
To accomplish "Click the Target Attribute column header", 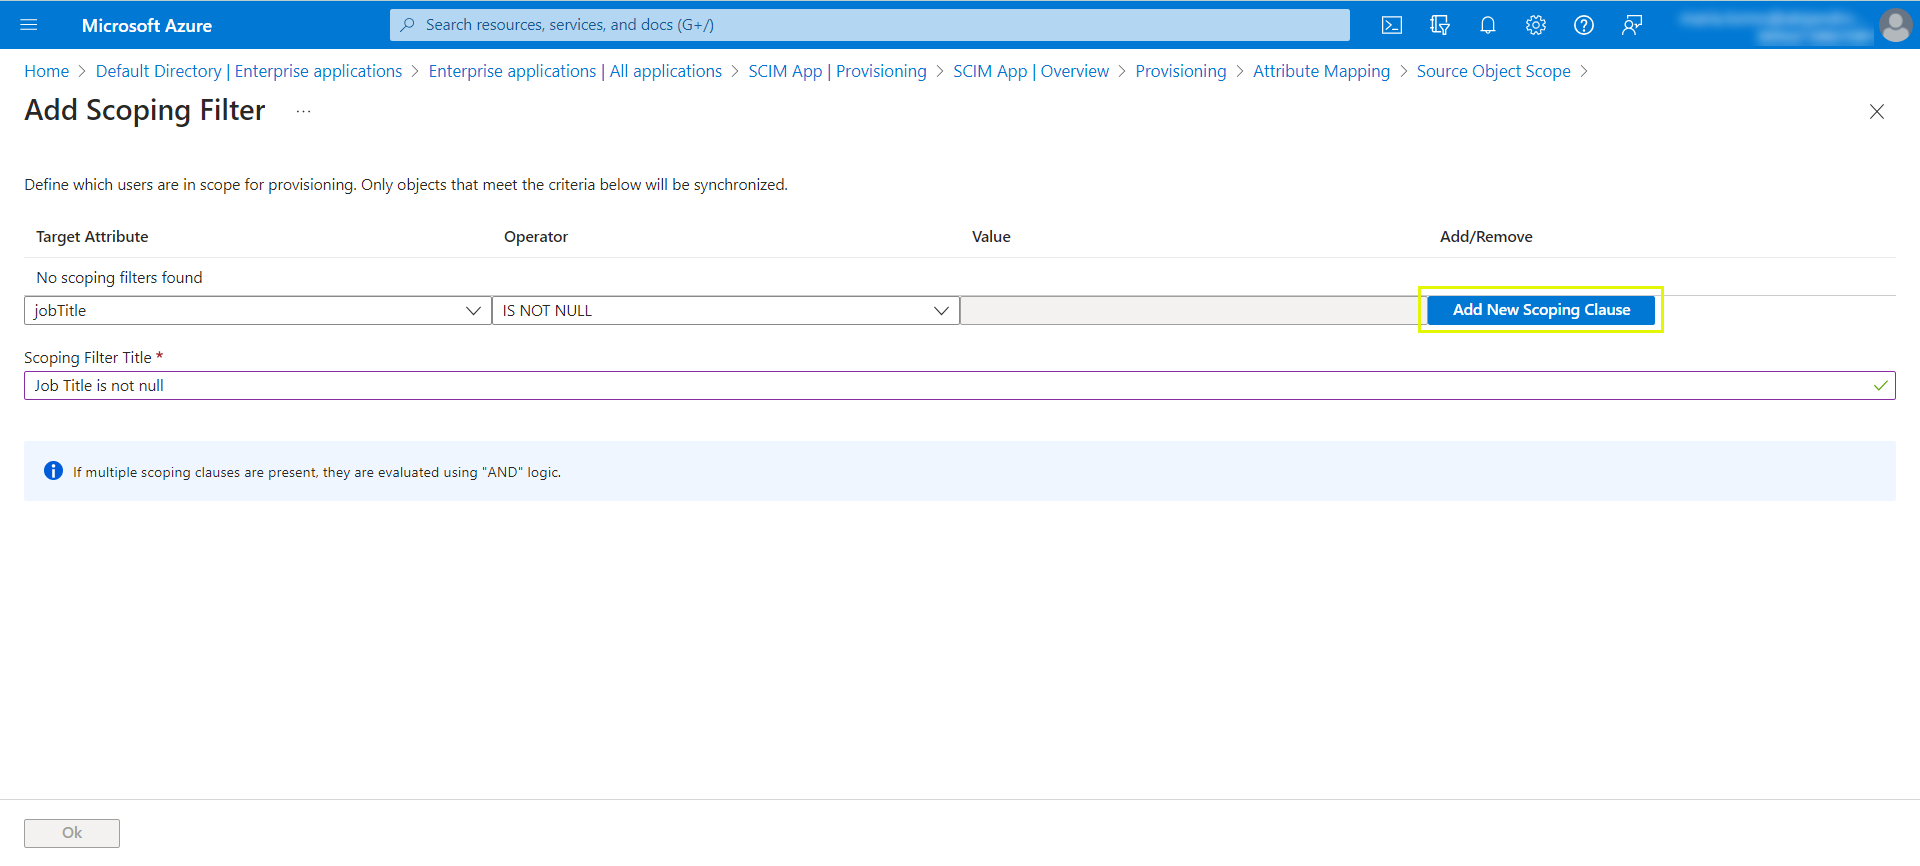I will click(x=92, y=237).
